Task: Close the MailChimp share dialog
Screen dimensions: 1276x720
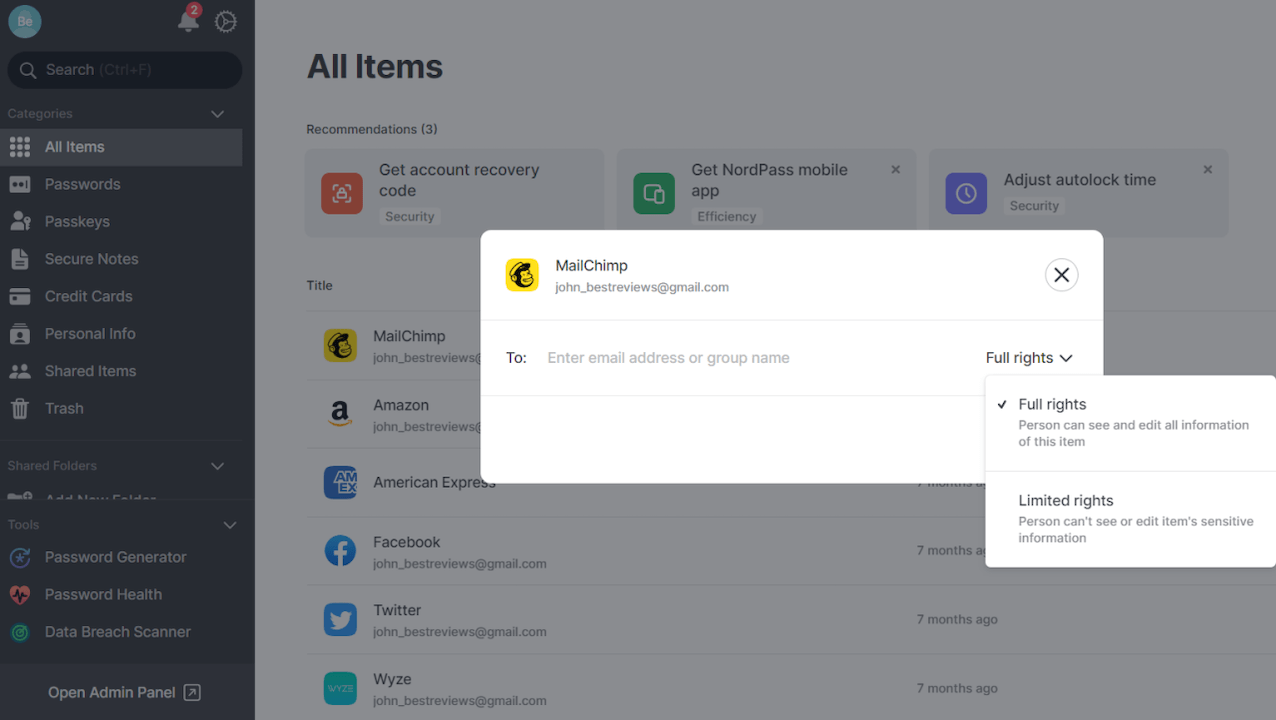Action: [x=1061, y=275]
